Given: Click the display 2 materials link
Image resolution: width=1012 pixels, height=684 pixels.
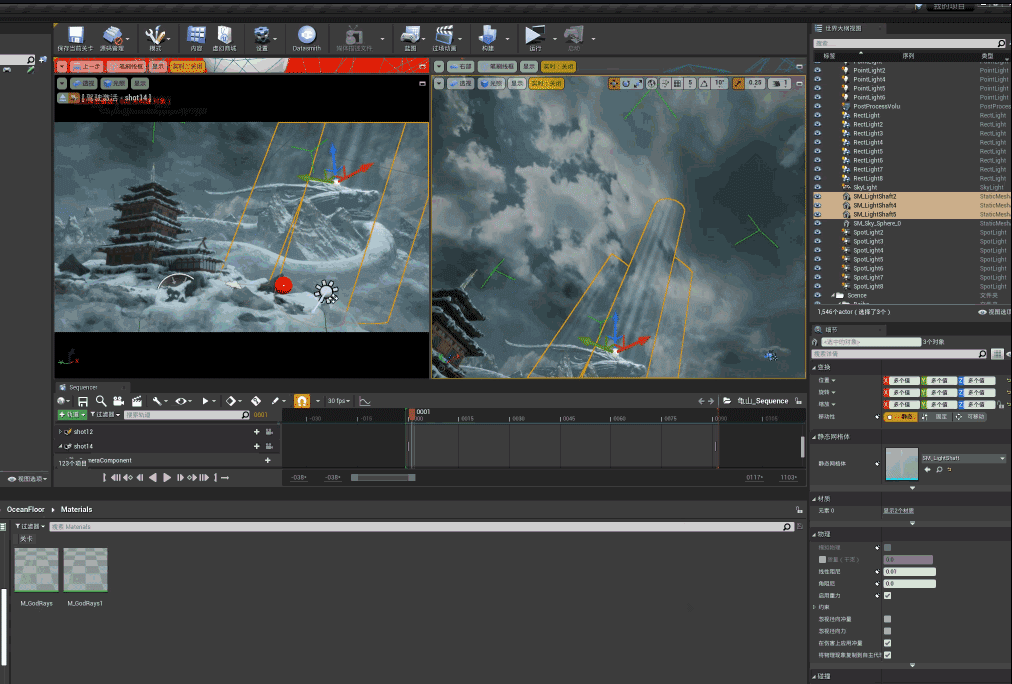Looking at the screenshot, I should [898, 511].
